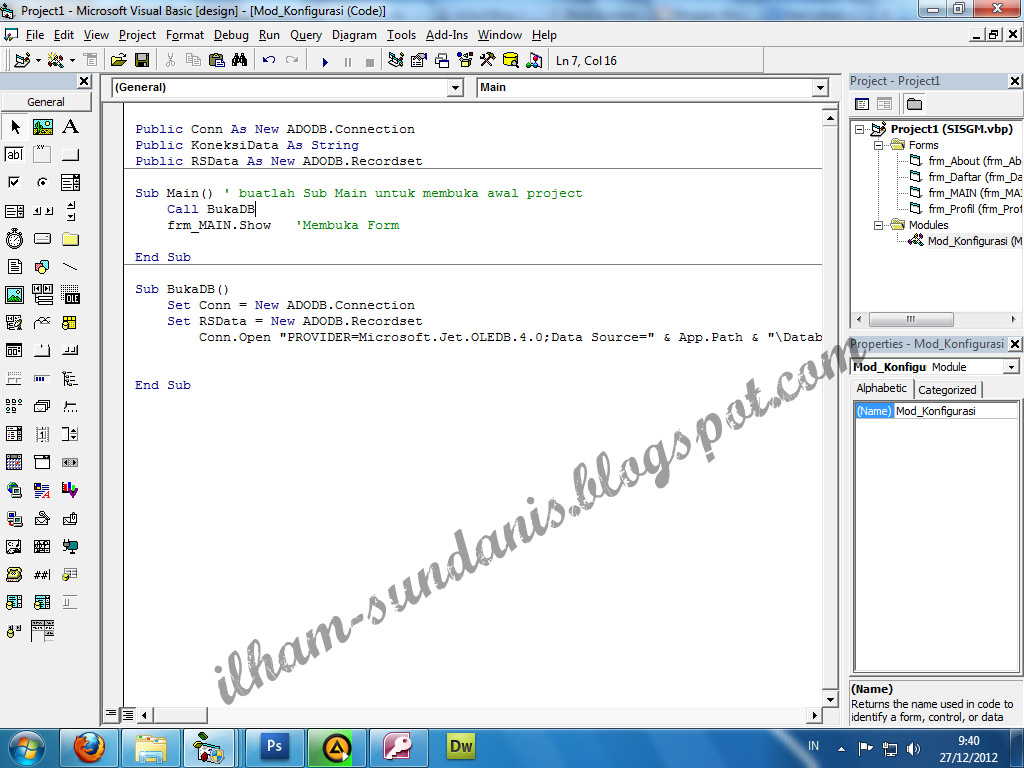Open the File menu

coord(35,35)
